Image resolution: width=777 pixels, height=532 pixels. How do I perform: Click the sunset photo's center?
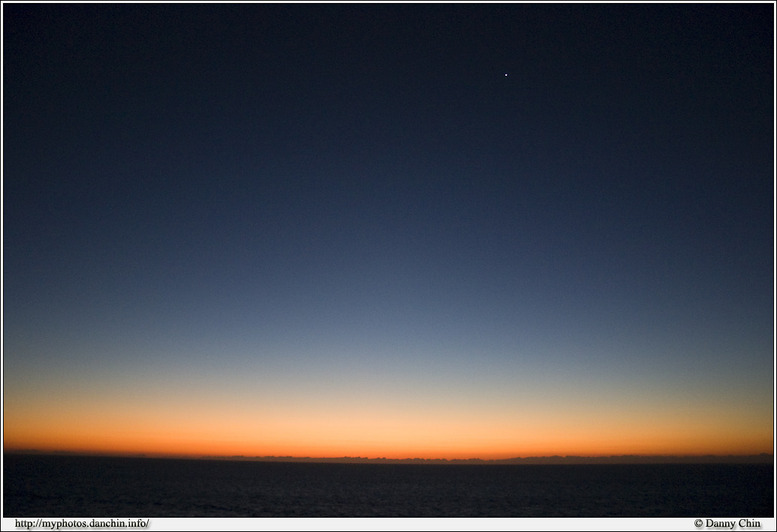(388, 260)
